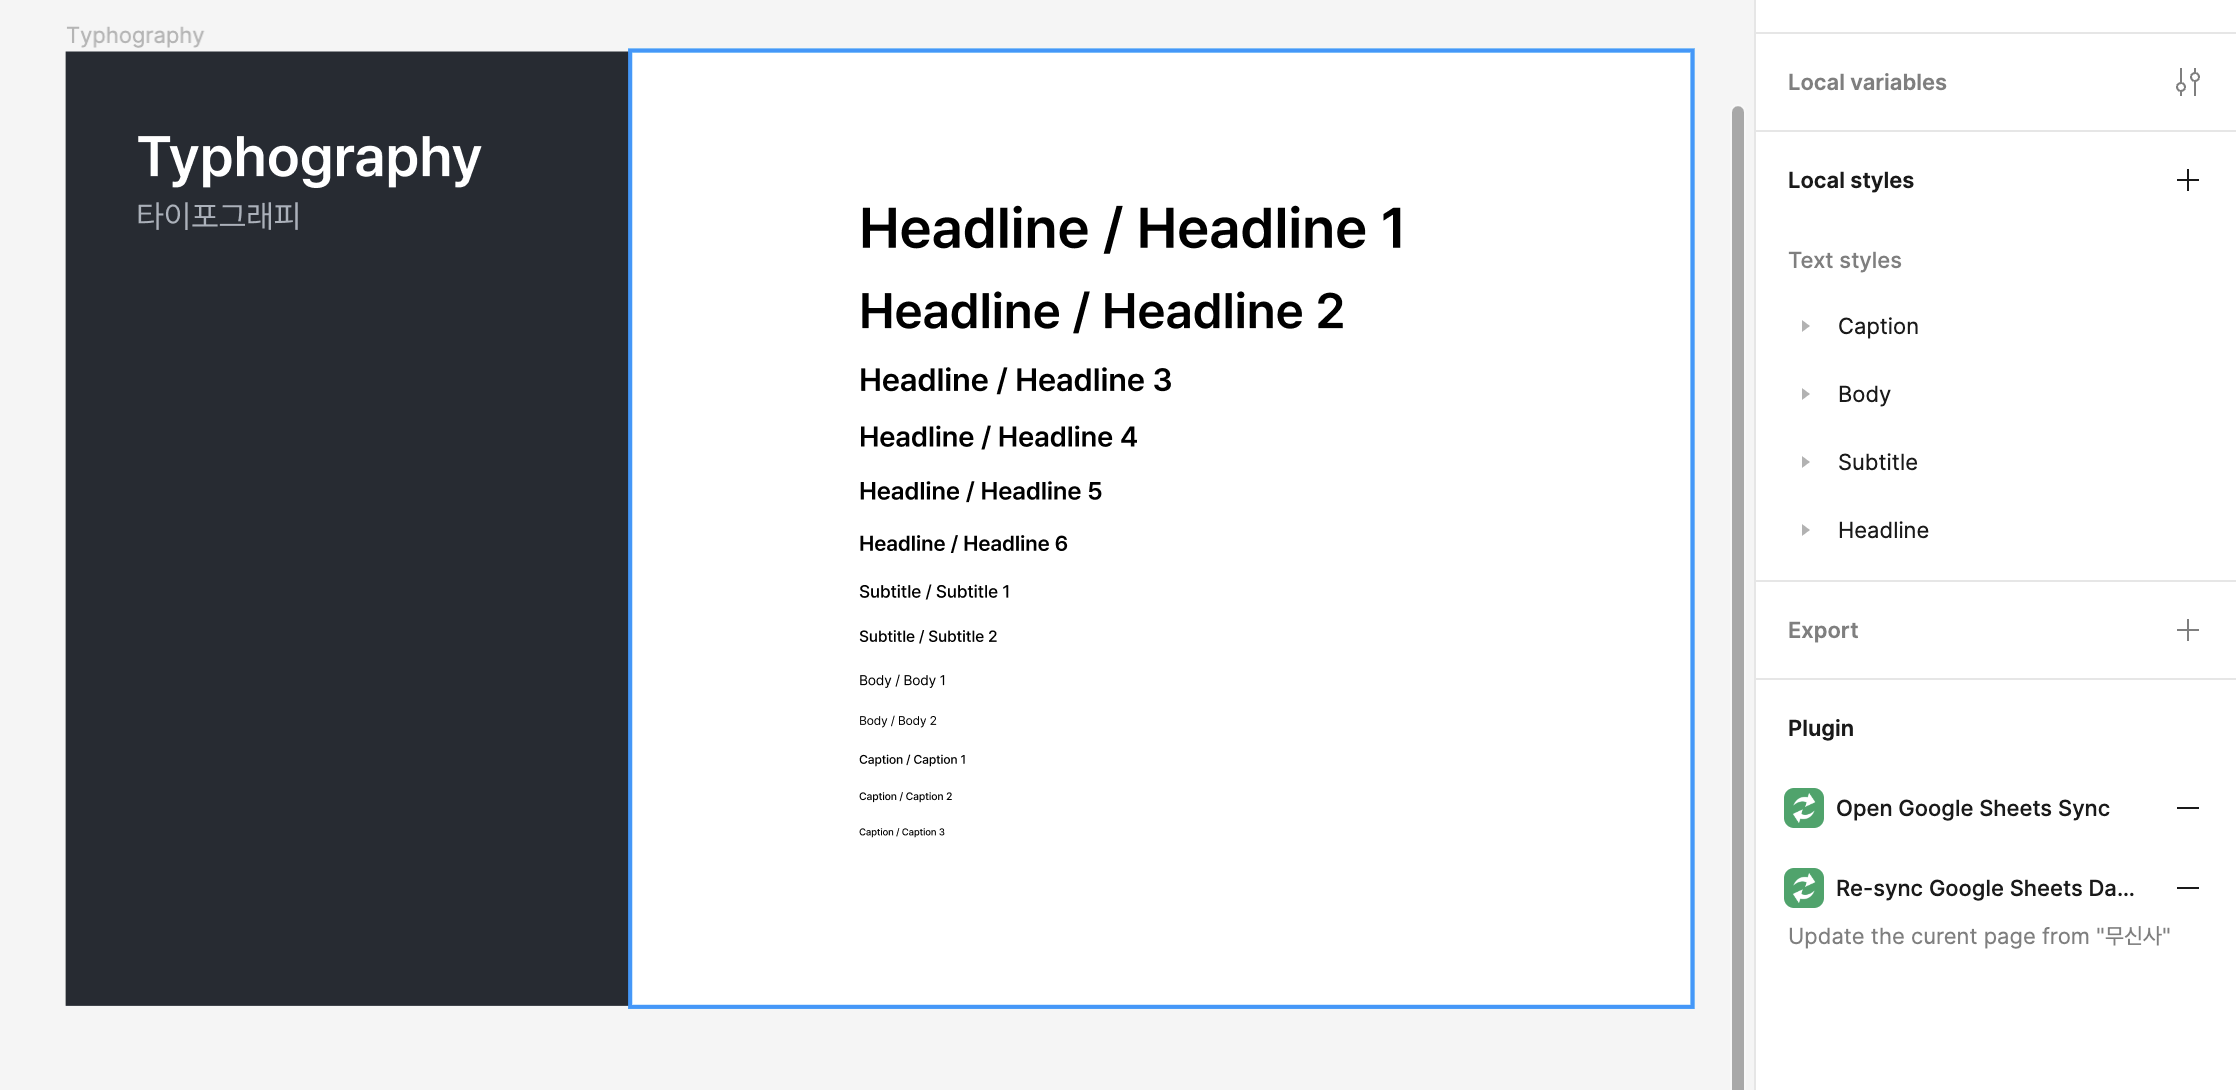Screen dimensions: 2236x1090
Task: Expand the Body text styles group
Action: pyautogui.click(x=1805, y=394)
